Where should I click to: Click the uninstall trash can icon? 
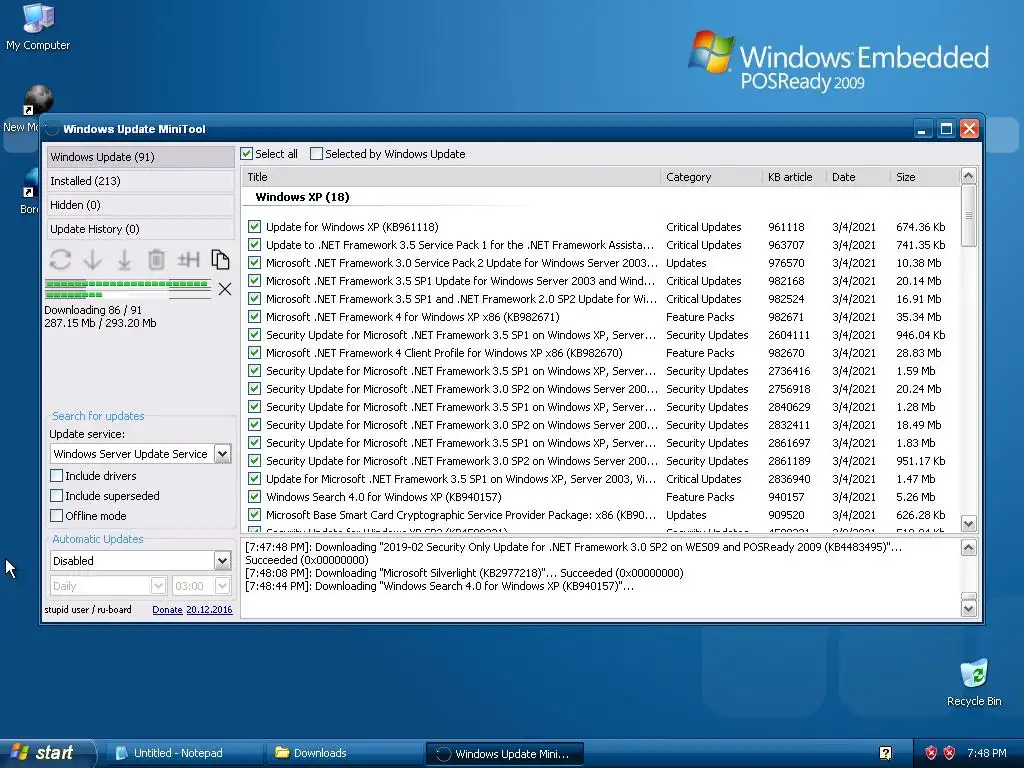(156, 260)
